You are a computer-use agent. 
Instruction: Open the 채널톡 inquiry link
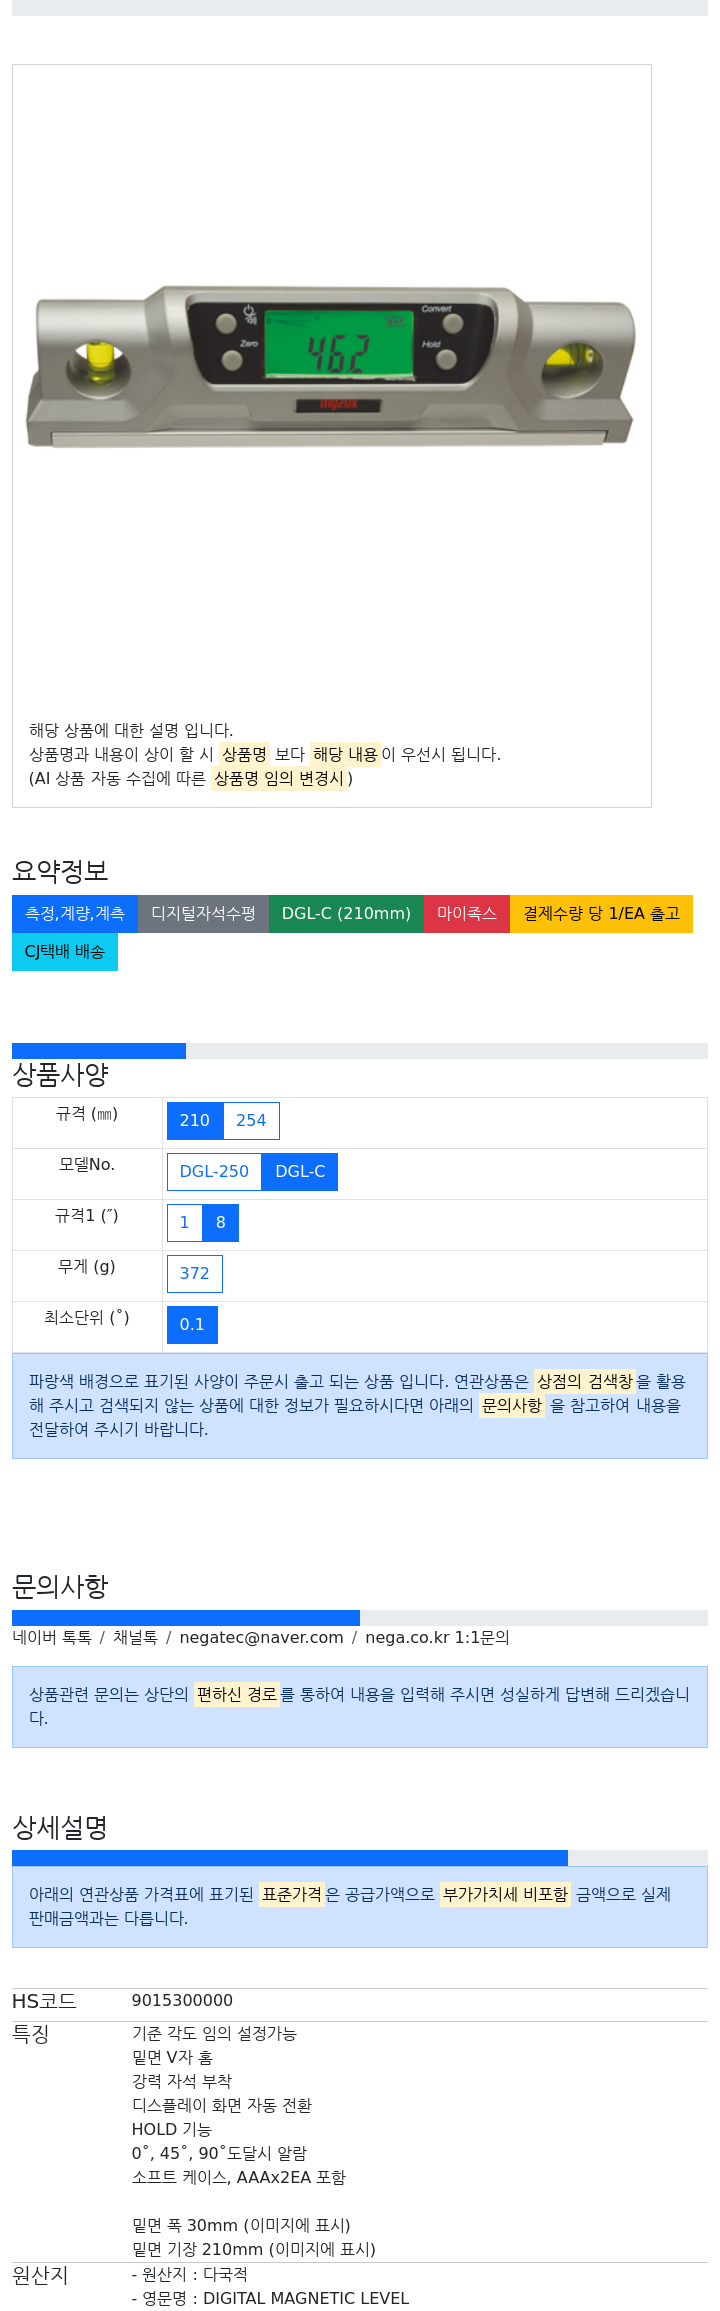[x=135, y=1638]
